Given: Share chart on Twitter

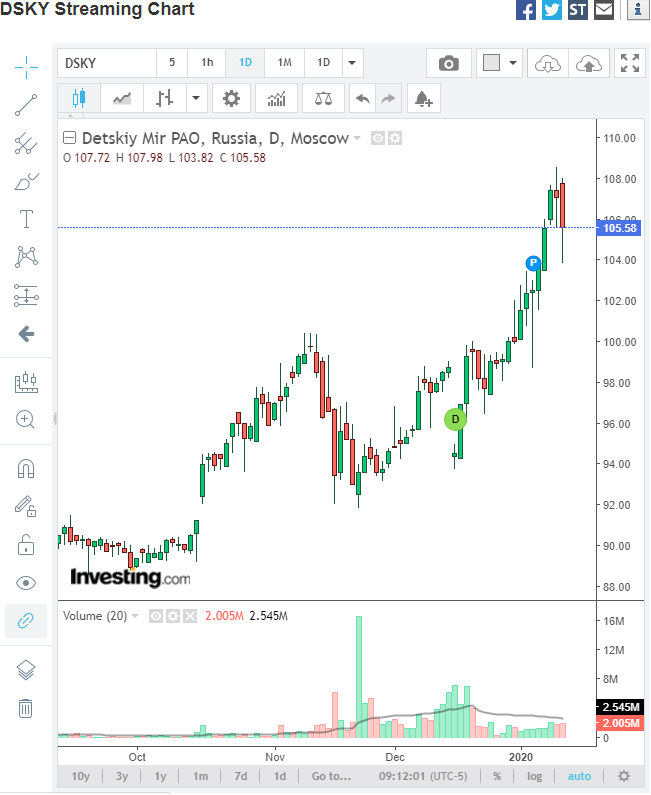Looking at the screenshot, I should tap(552, 10).
